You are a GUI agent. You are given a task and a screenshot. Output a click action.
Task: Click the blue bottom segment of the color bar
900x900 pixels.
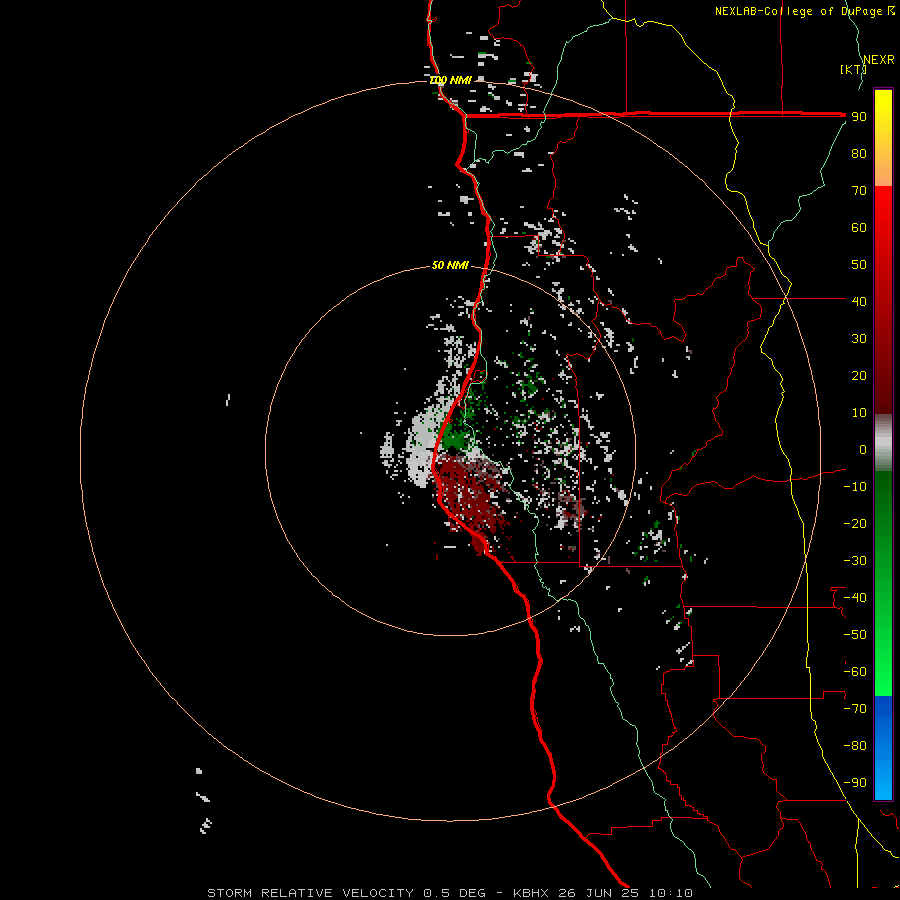tap(883, 747)
